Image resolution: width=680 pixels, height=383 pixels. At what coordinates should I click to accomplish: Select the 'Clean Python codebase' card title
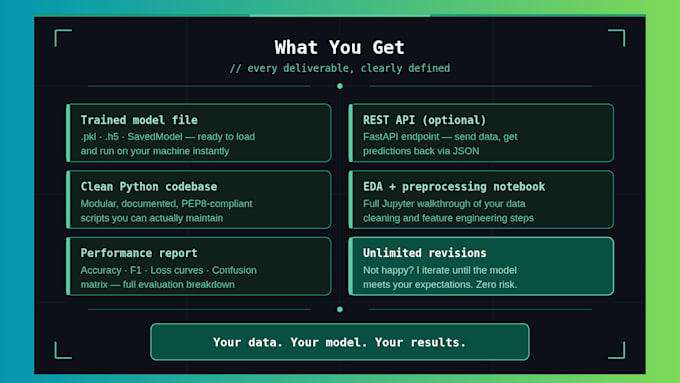click(x=149, y=187)
